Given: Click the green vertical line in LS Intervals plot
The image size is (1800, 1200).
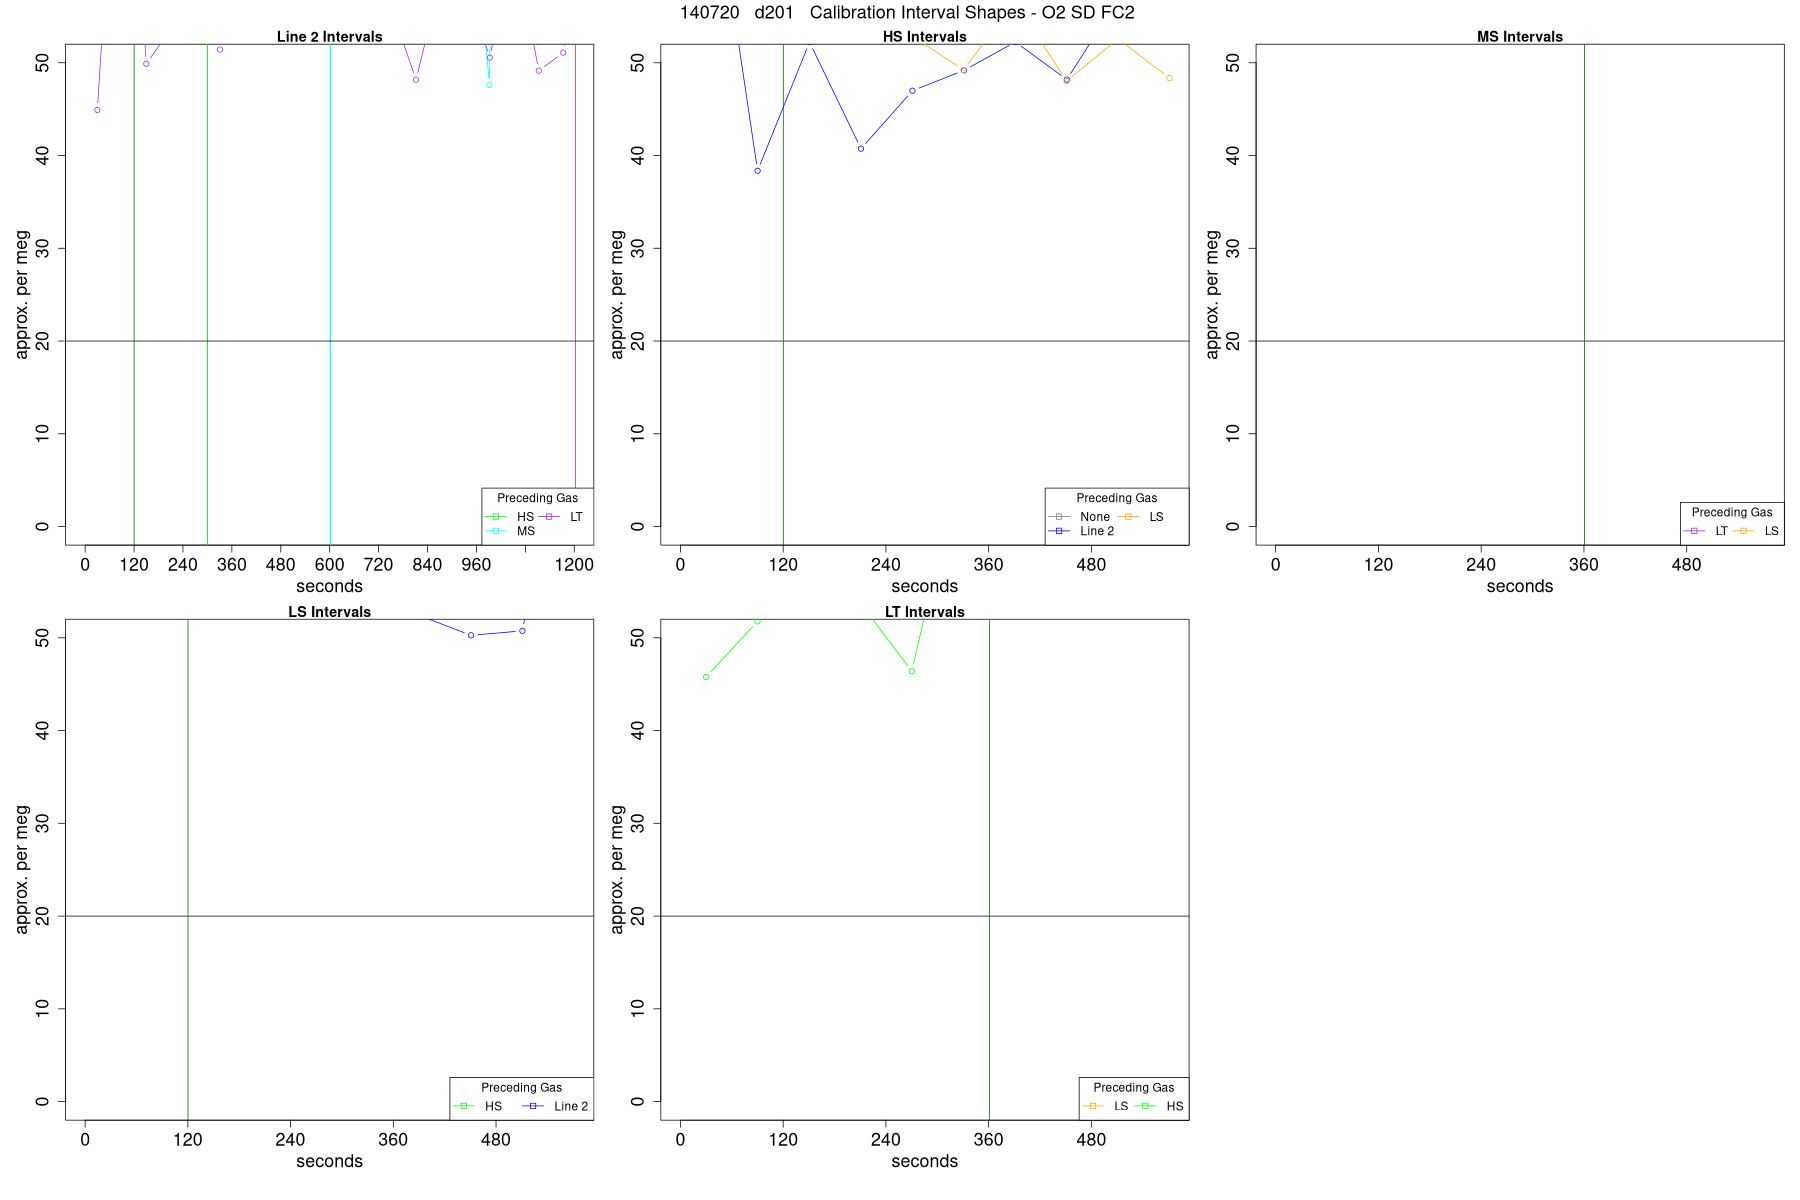Looking at the screenshot, I should click(188, 869).
